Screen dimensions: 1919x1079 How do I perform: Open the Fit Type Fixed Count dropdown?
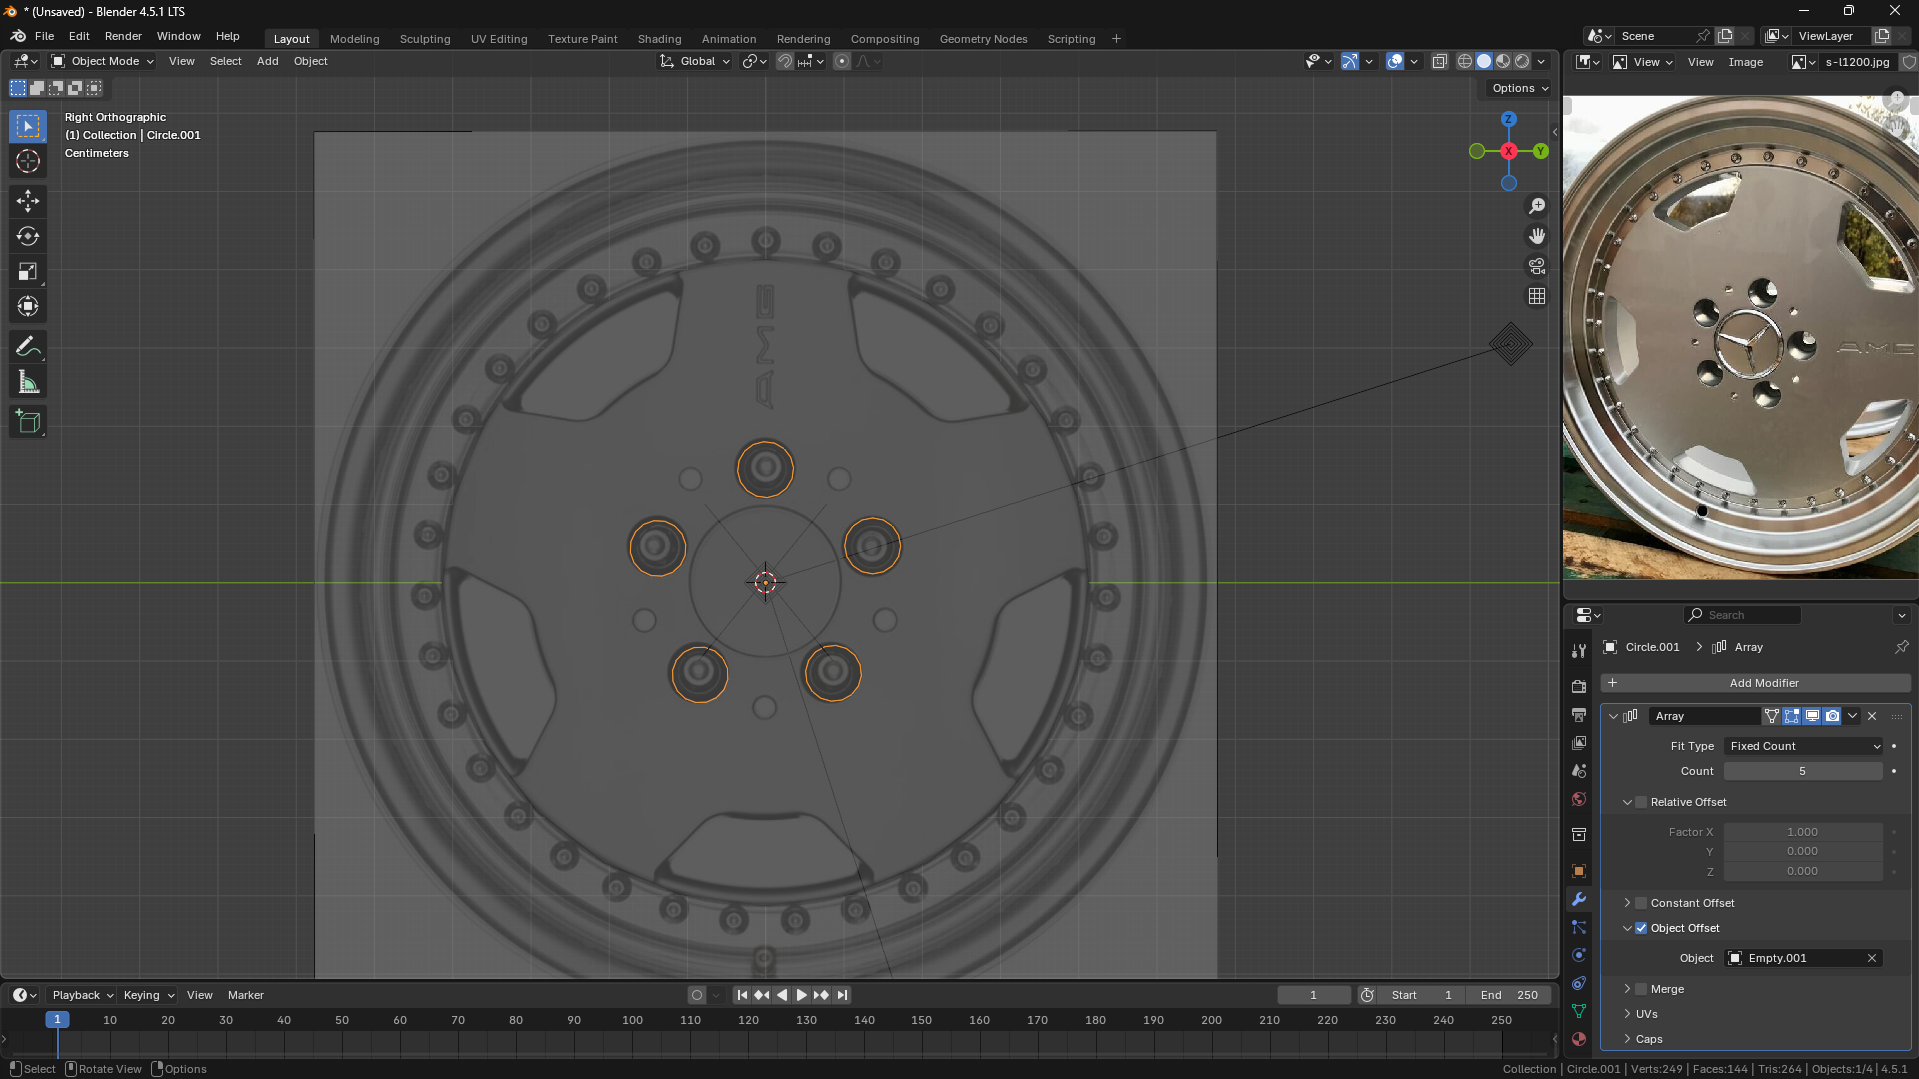pos(1804,746)
